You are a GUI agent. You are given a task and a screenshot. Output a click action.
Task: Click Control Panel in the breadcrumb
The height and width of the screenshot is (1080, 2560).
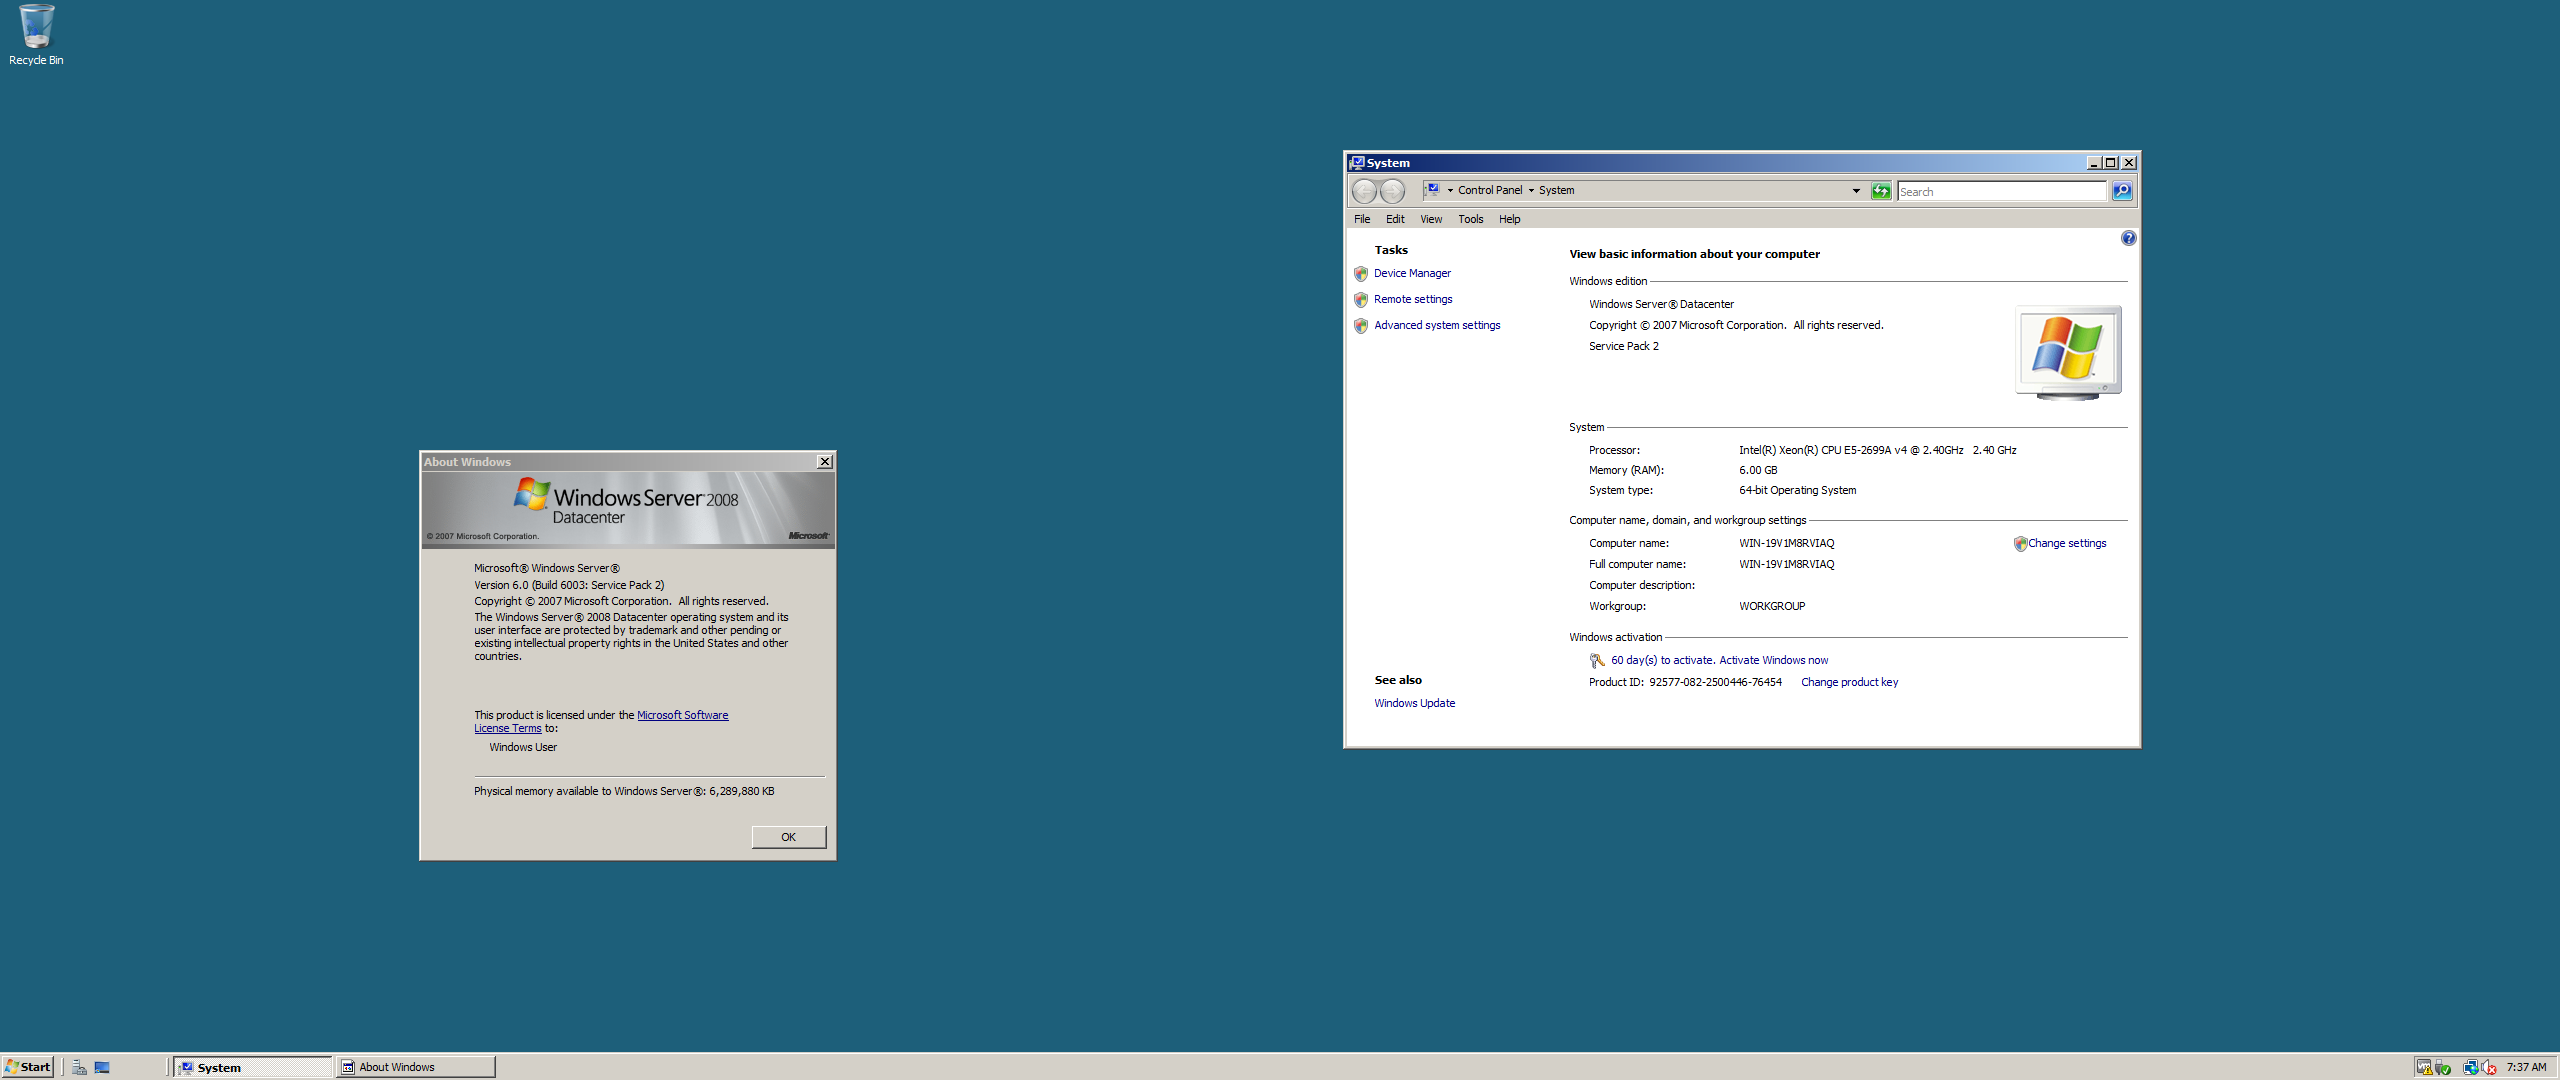1490,190
